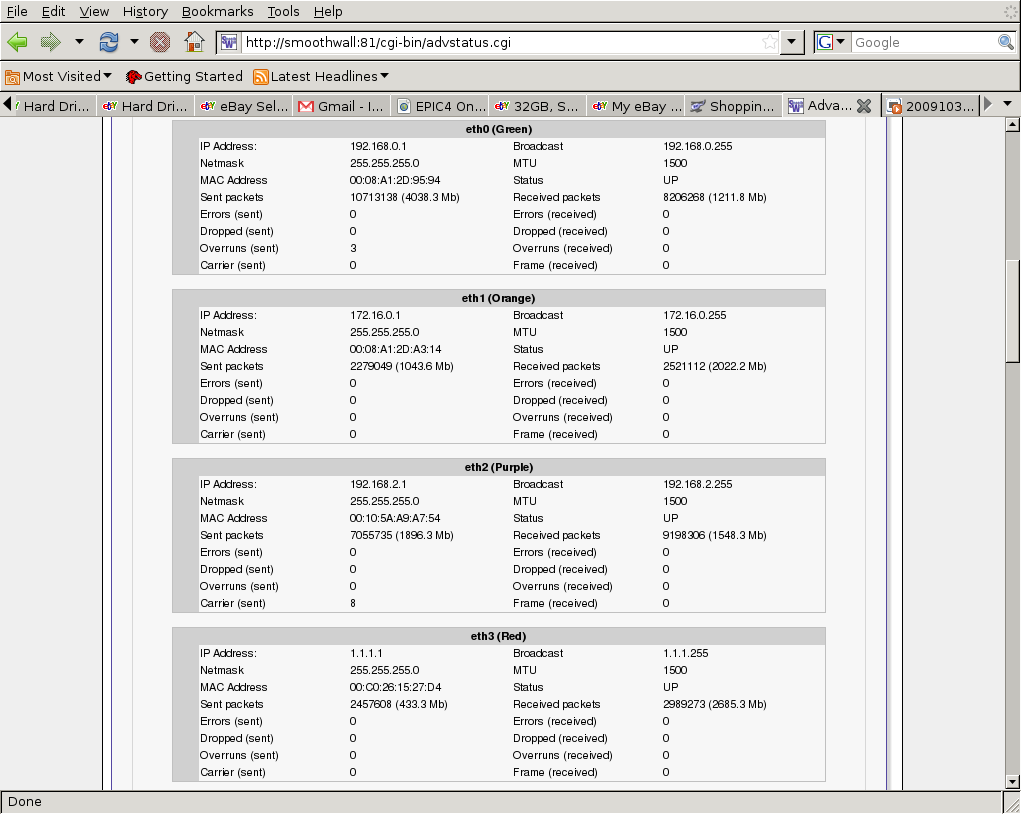Go to the Home page icon
This screenshot has width=1021, height=814.
(x=194, y=42)
